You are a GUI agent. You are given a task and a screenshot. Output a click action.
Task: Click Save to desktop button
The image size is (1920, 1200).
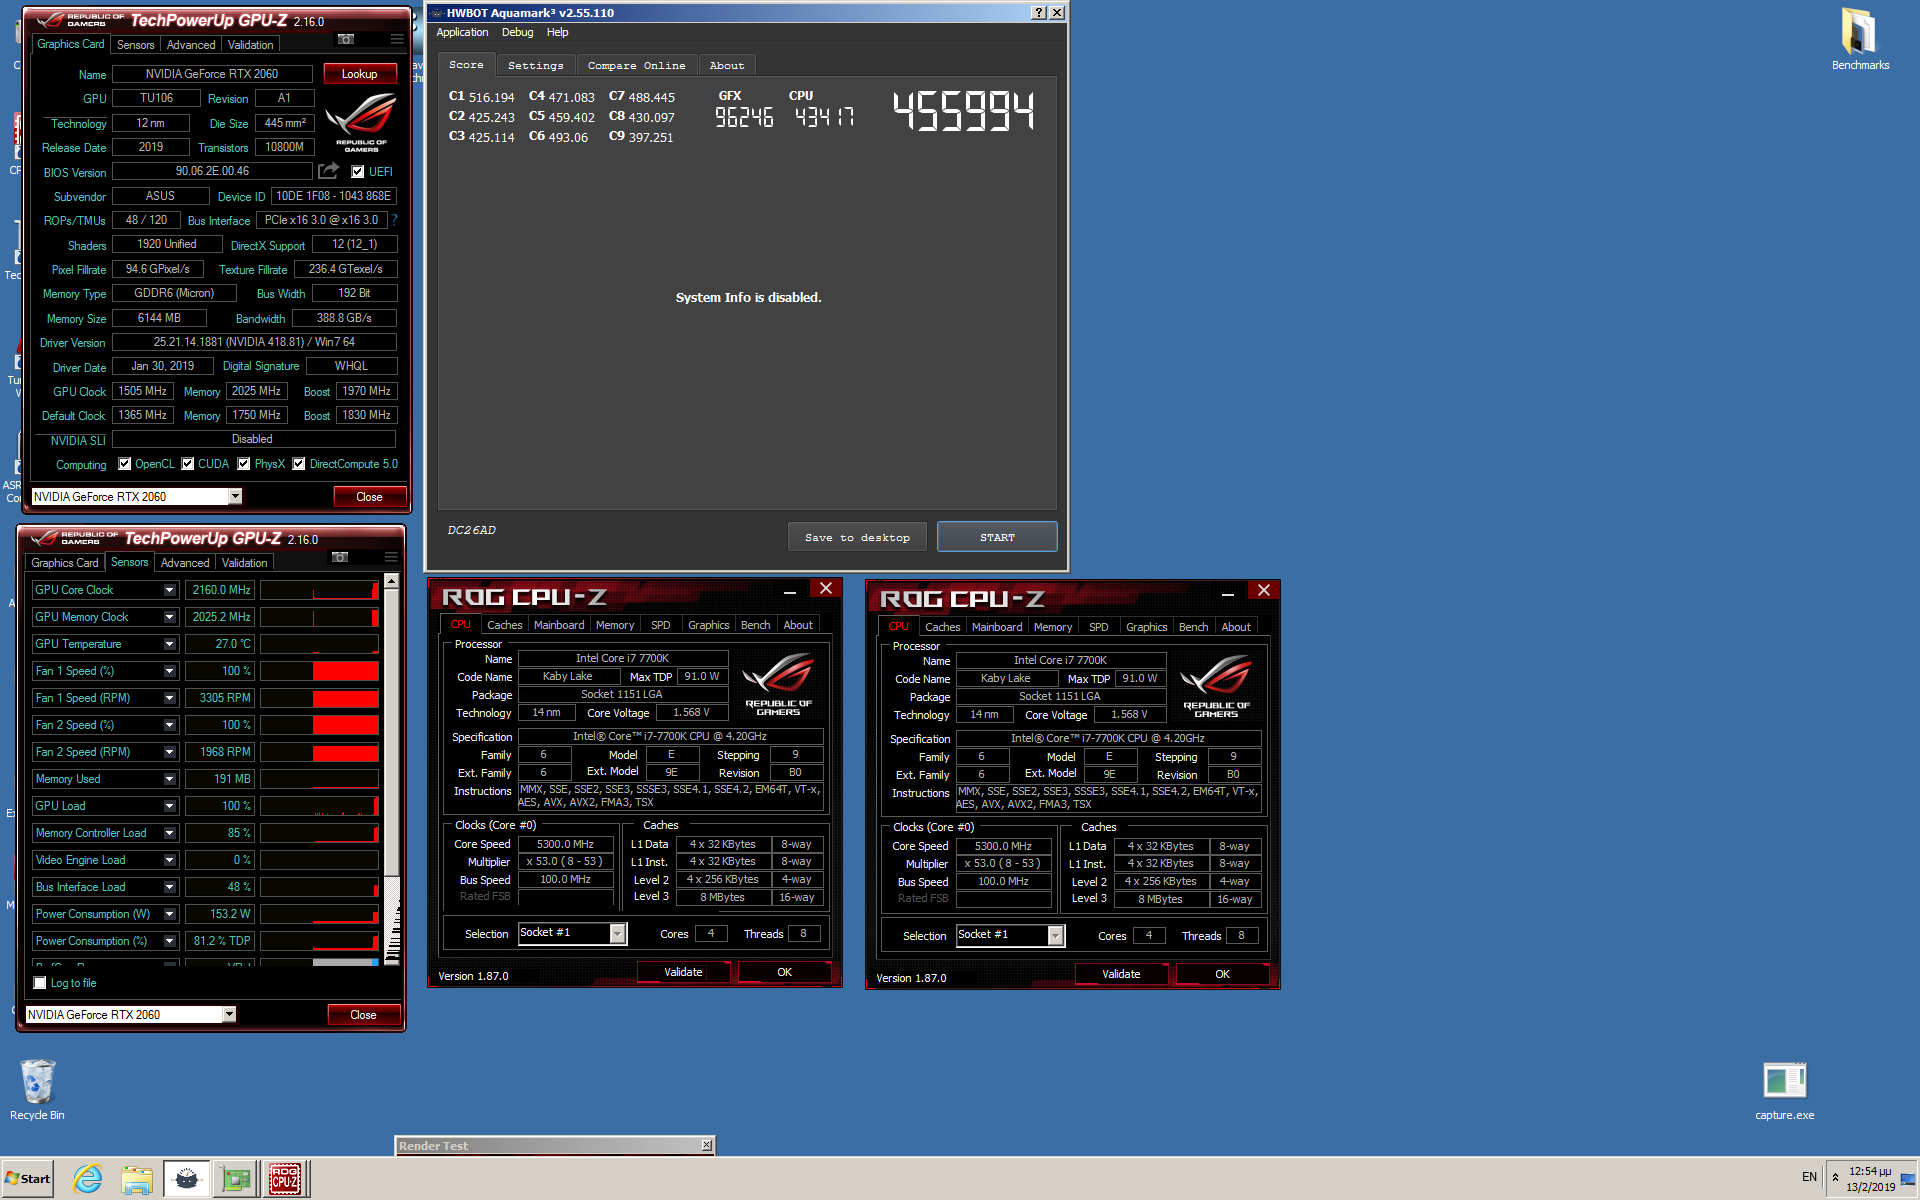857,537
